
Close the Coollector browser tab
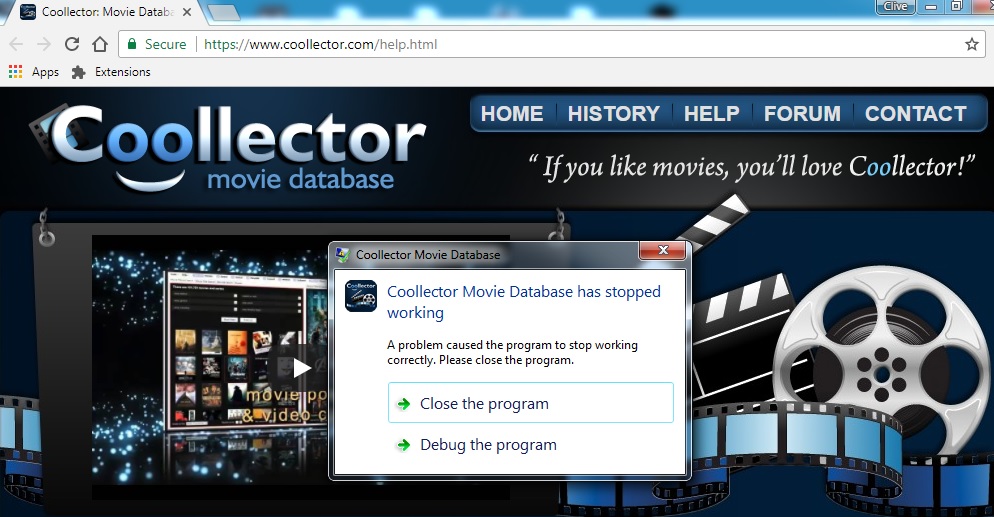point(187,12)
